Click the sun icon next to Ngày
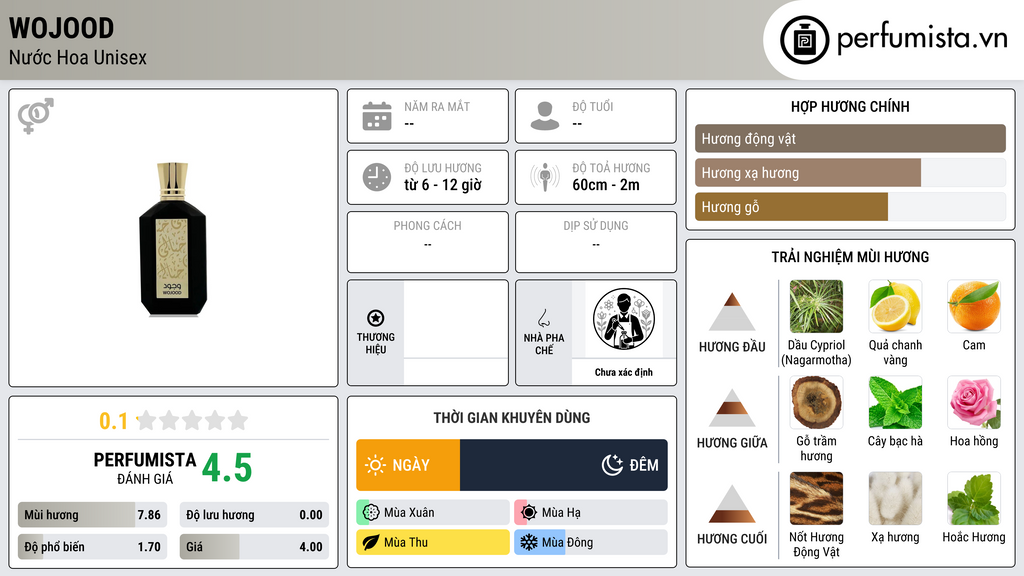The width and height of the screenshot is (1024, 576). pyautogui.click(x=376, y=465)
